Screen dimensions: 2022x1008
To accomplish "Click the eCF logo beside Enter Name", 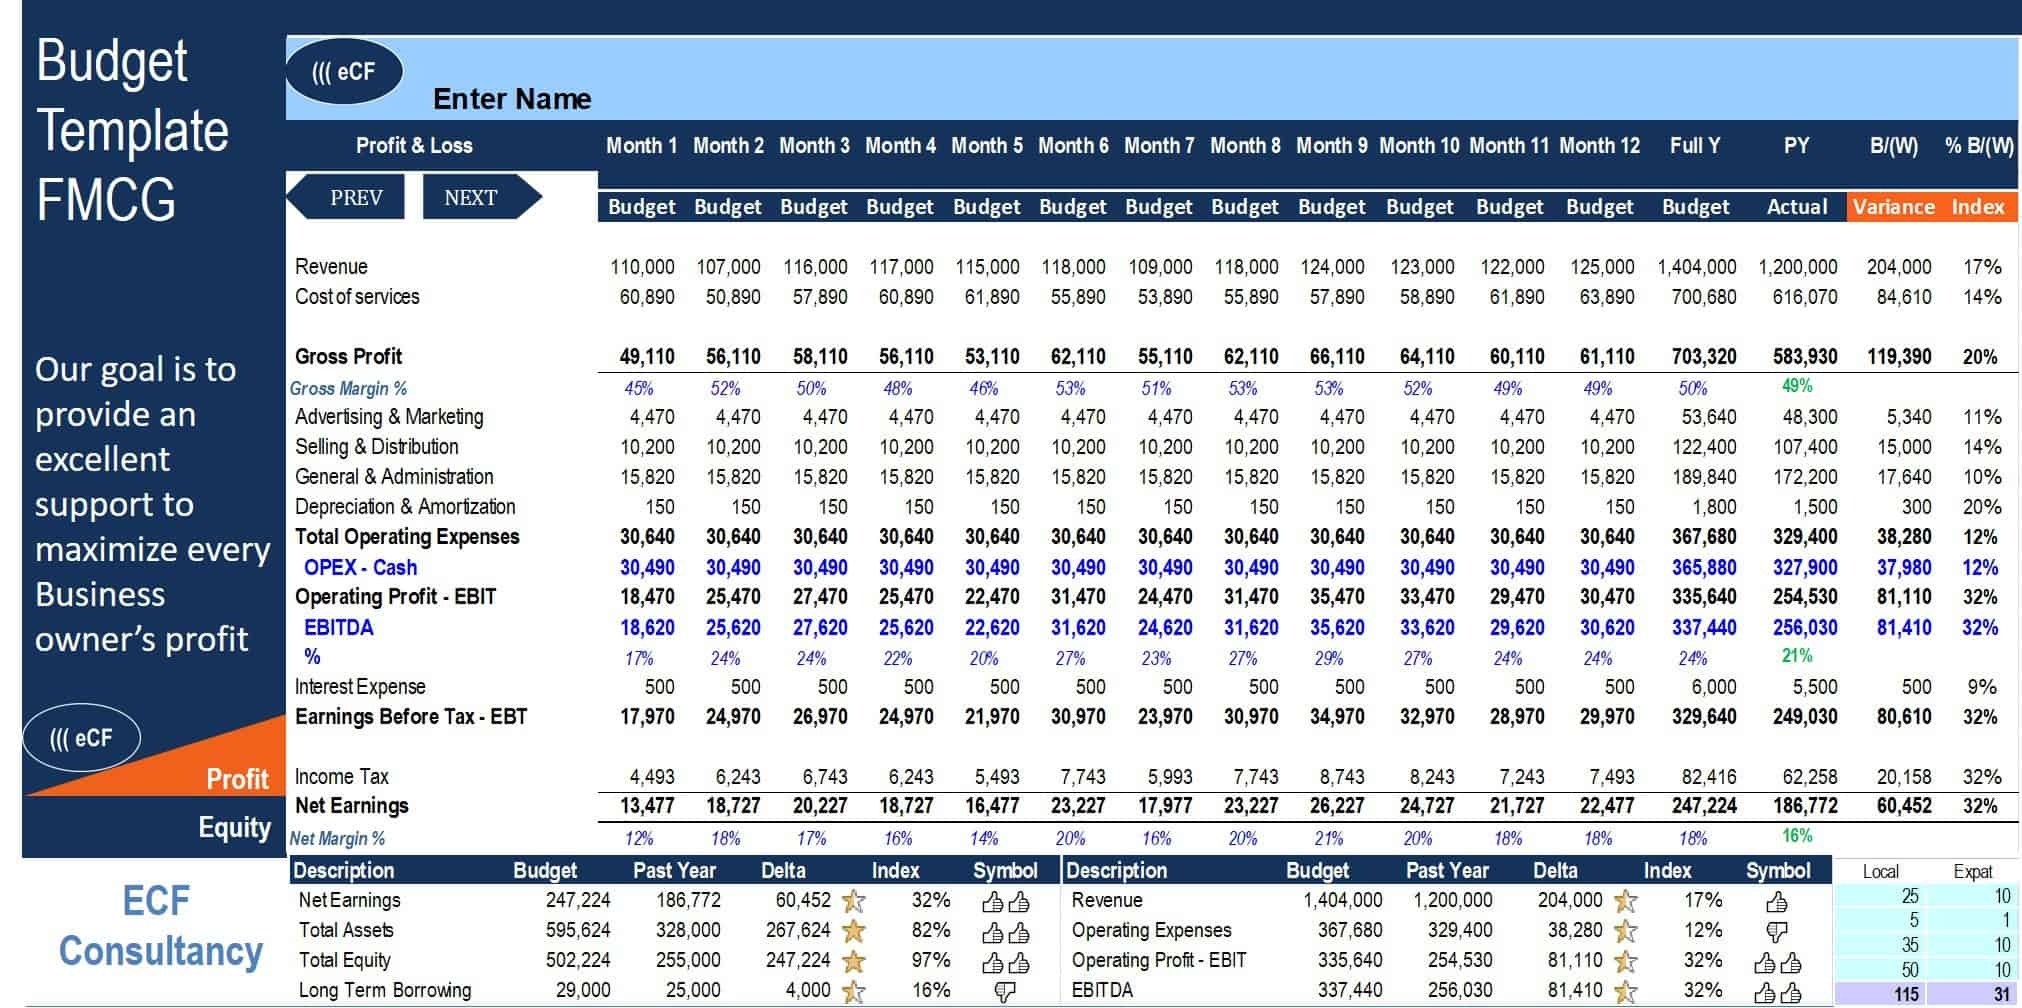I will tap(344, 72).
